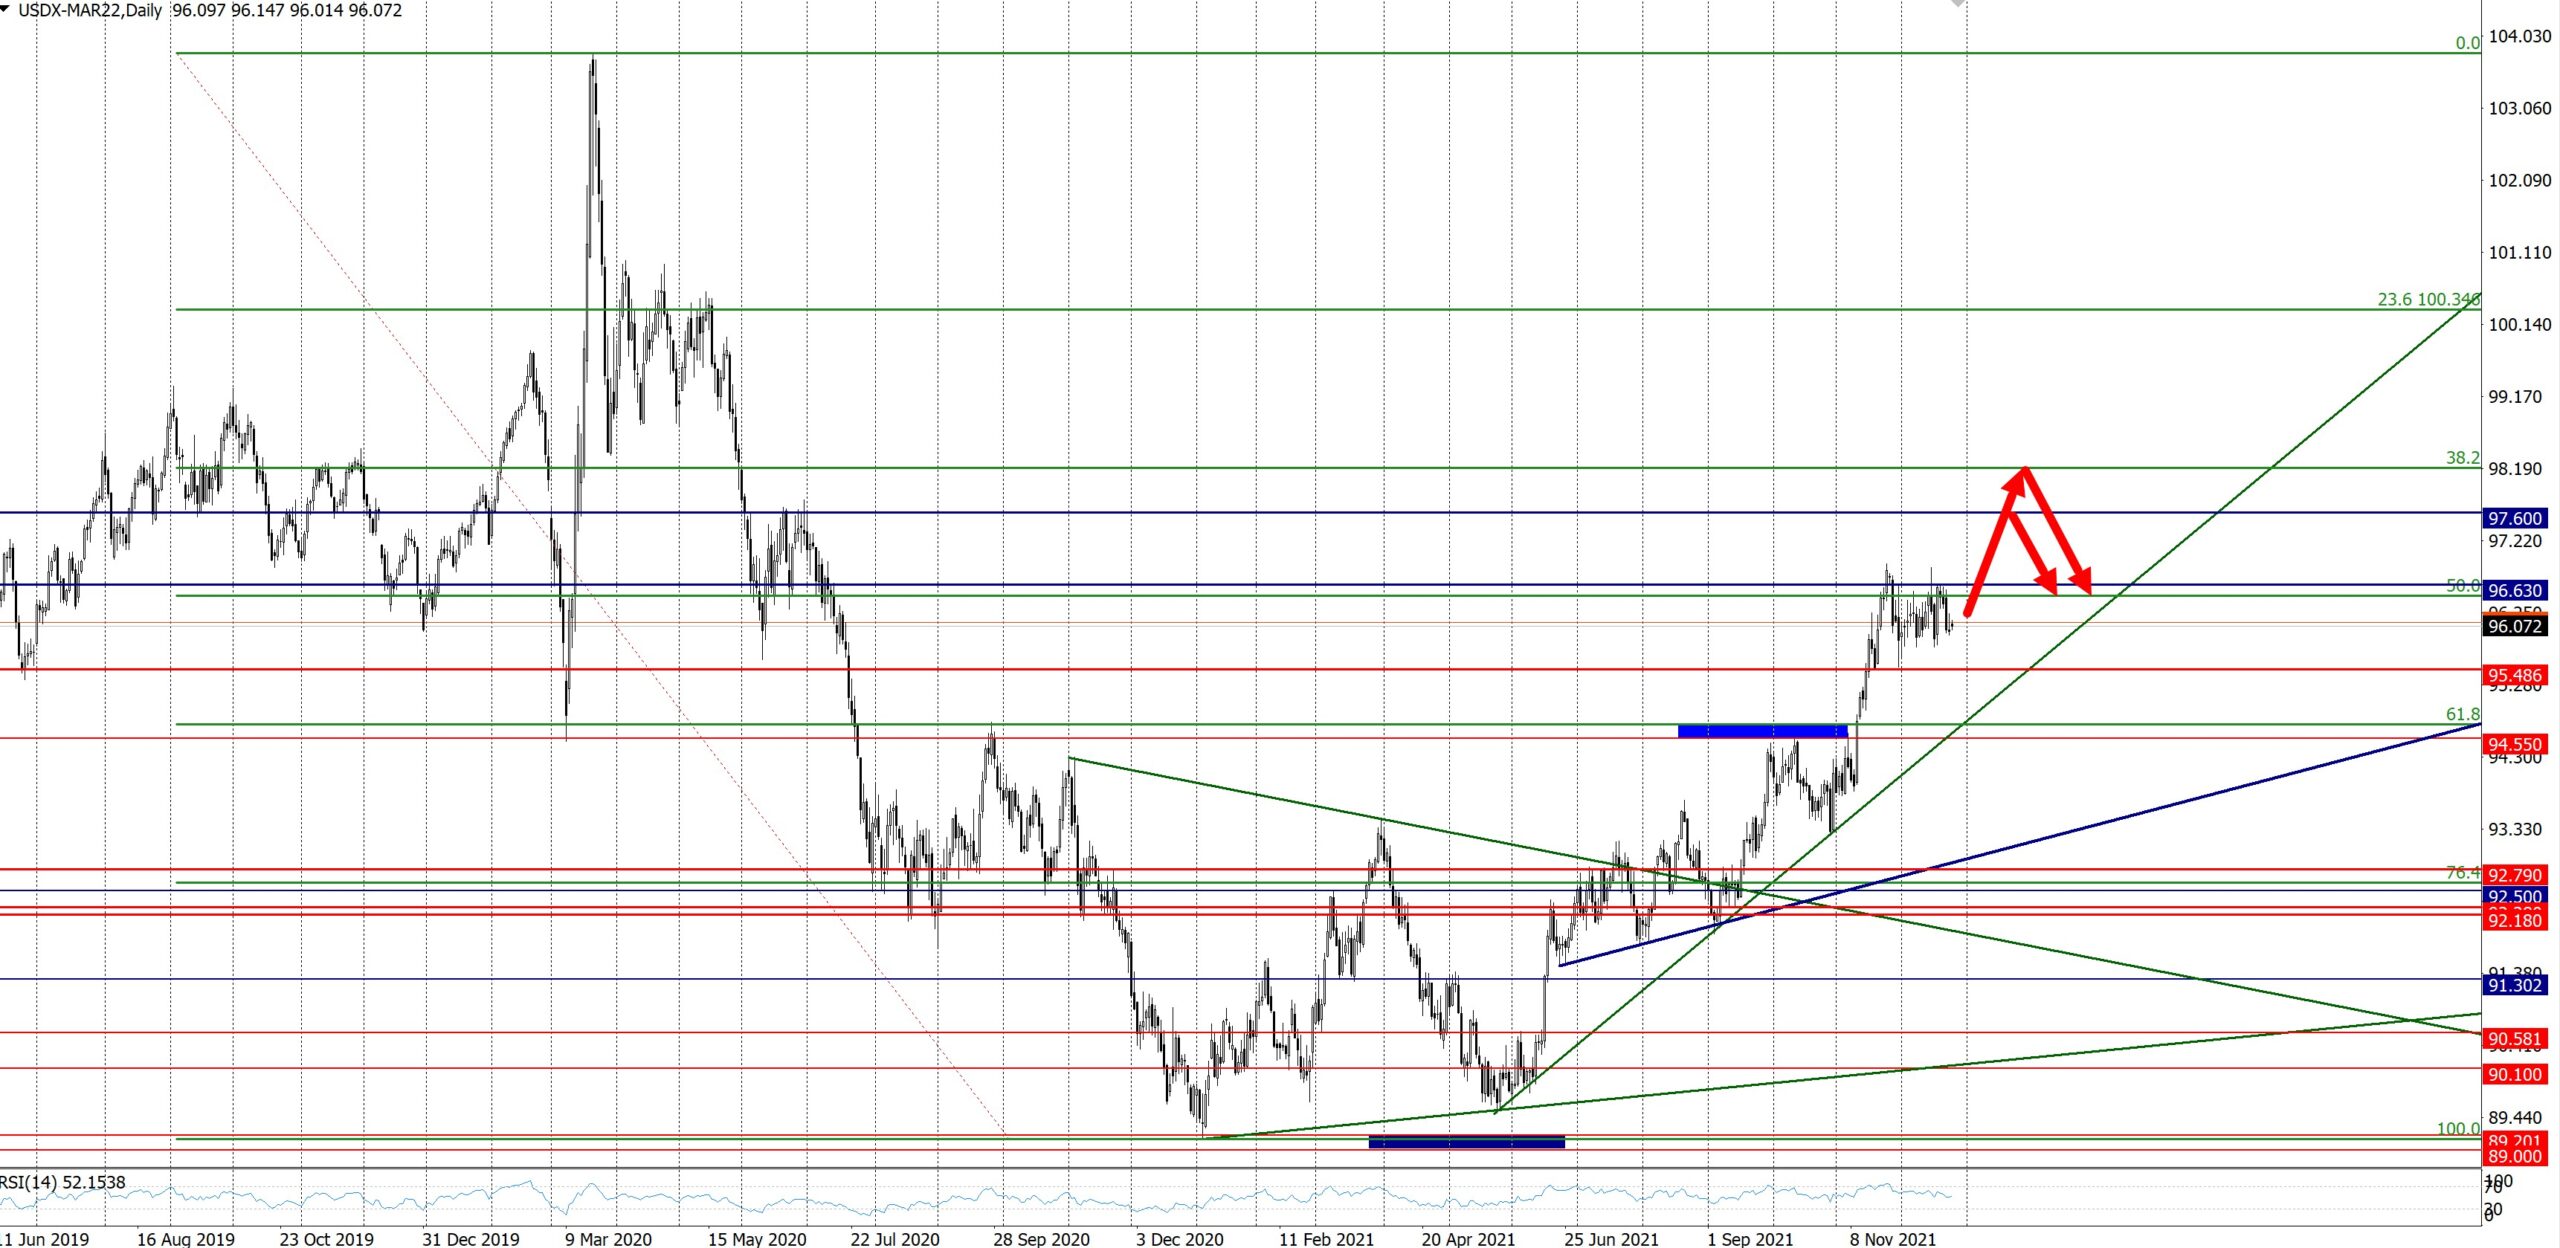Click the red 94.550 price level label
This screenshot has height=1248, width=2560.
[2514, 744]
